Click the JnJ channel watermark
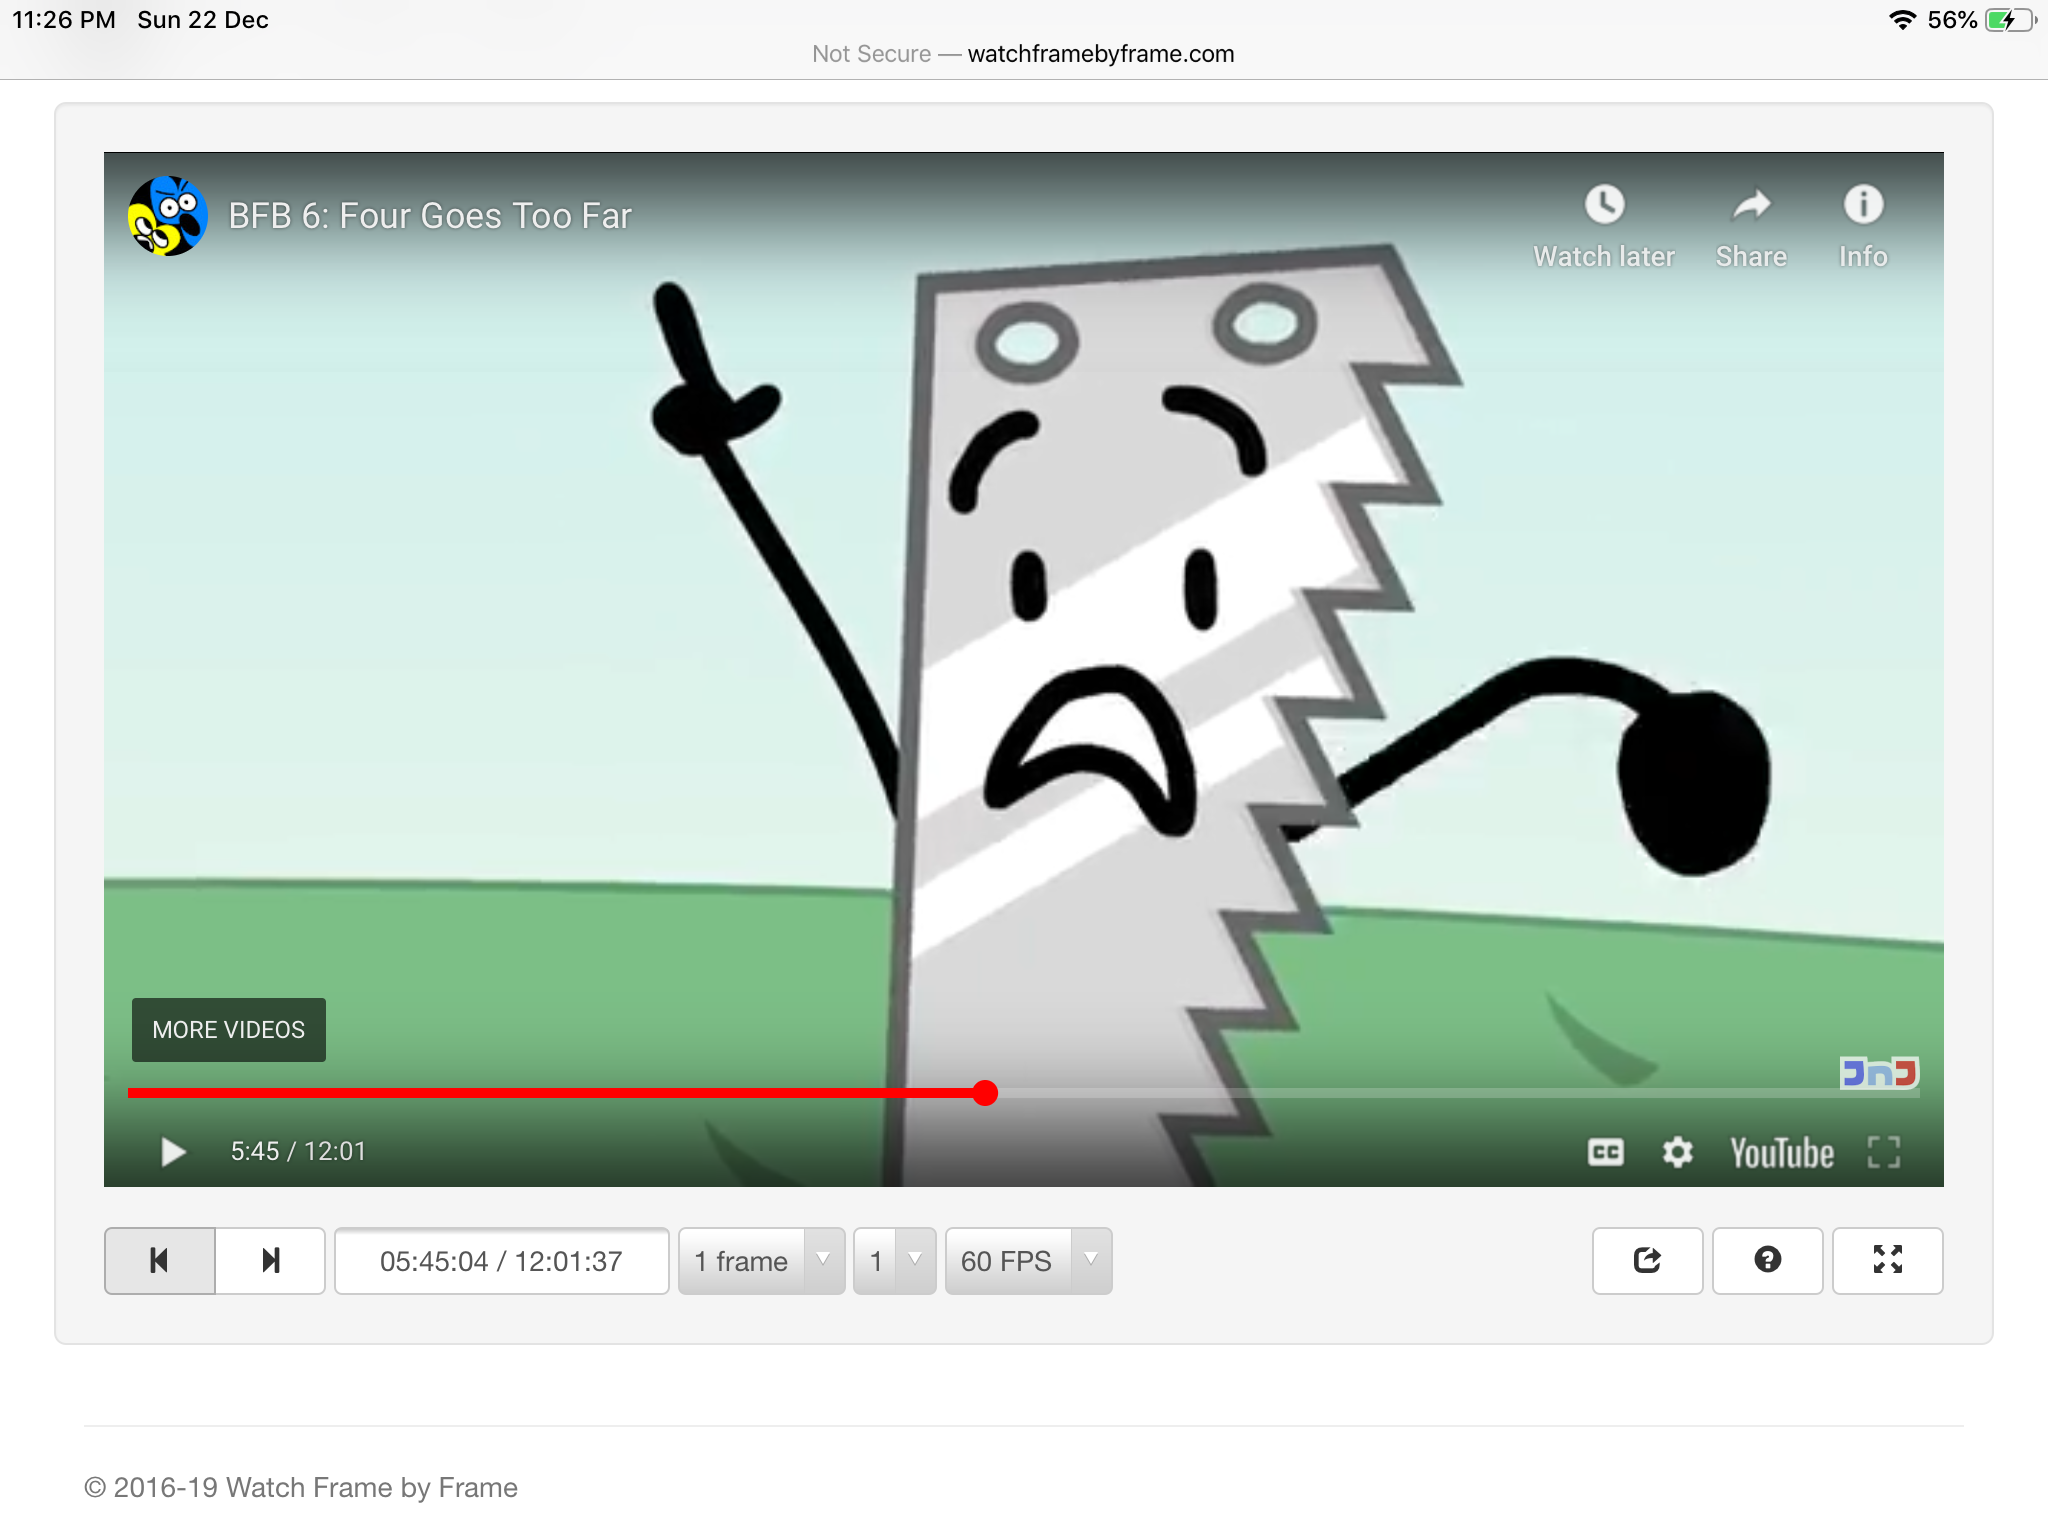Viewport: 2048px width, 1536px height. point(1879,1073)
